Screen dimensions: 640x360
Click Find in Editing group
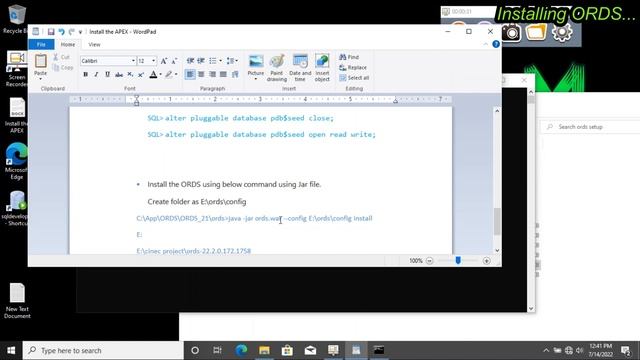click(349, 57)
